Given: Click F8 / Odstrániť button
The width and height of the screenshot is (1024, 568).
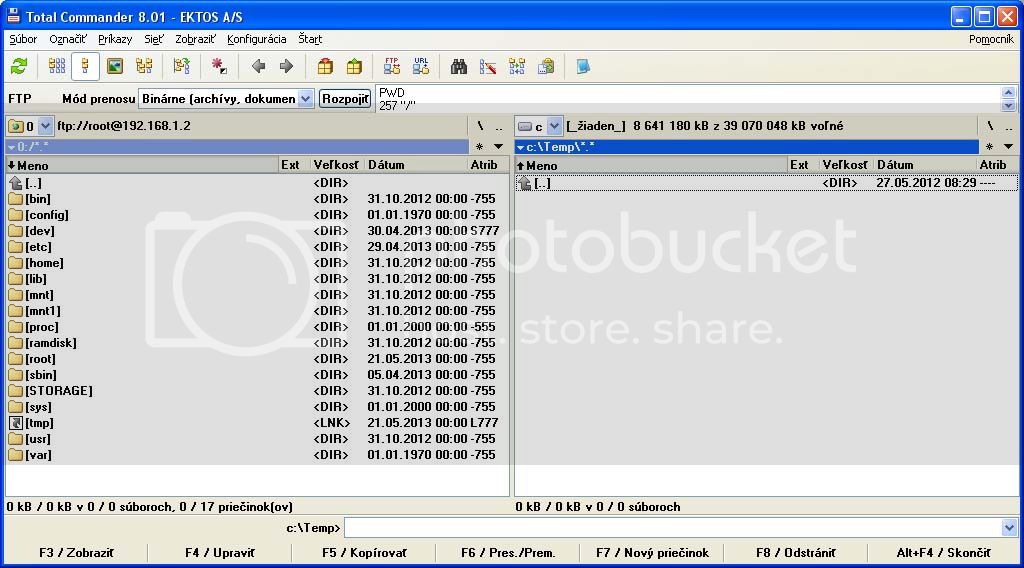Looking at the screenshot, I should (x=795, y=553).
